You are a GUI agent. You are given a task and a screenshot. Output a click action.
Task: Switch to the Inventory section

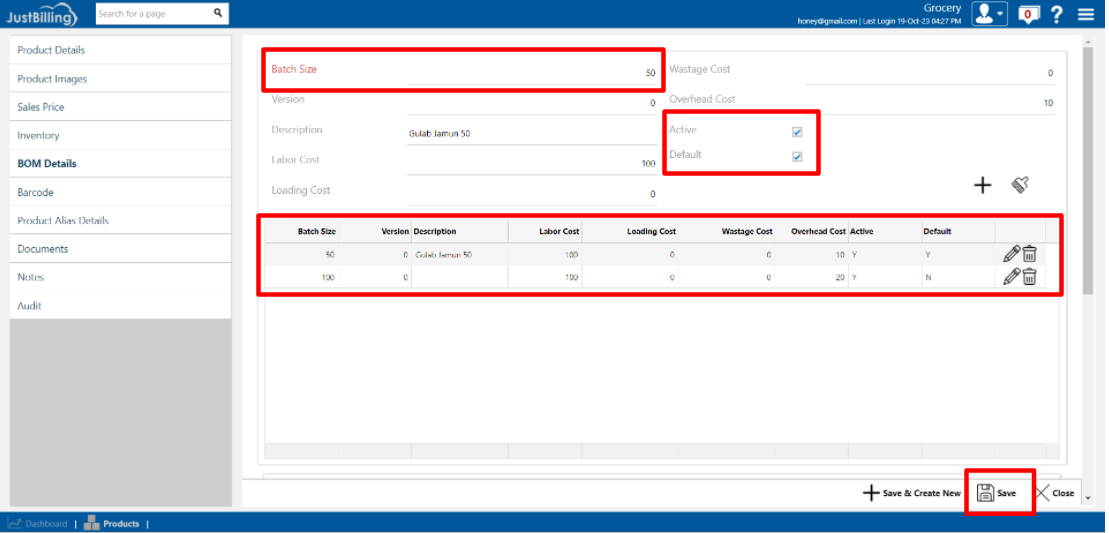(38, 135)
